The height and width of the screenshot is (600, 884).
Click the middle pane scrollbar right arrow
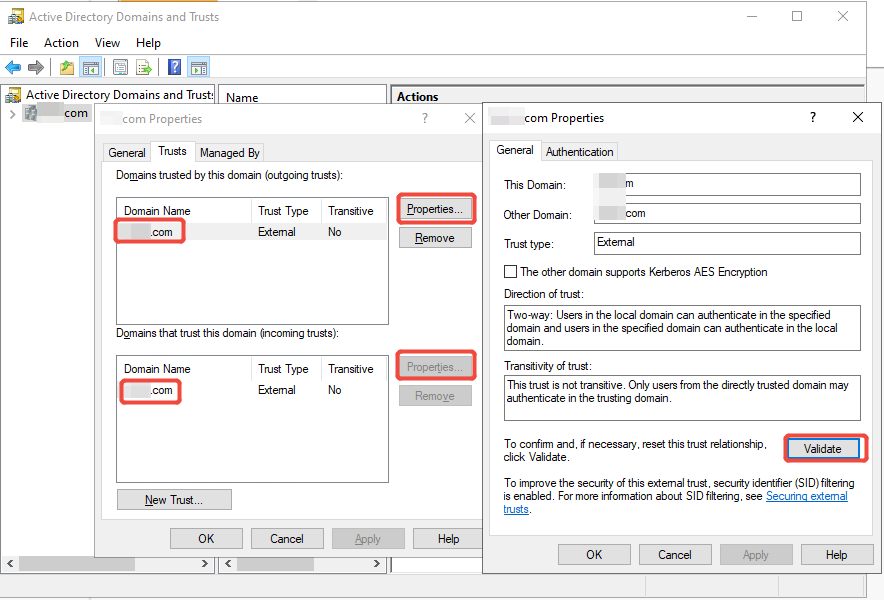(377, 563)
